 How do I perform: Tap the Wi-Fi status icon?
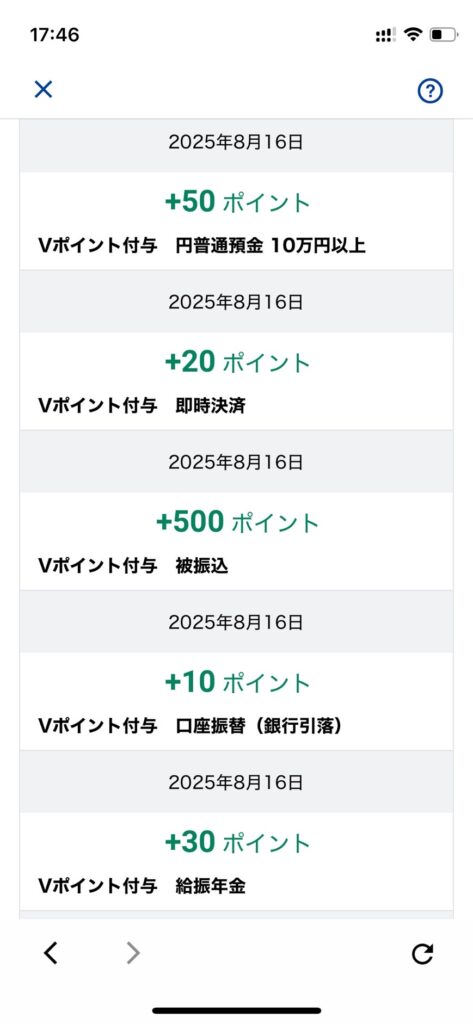click(413, 34)
